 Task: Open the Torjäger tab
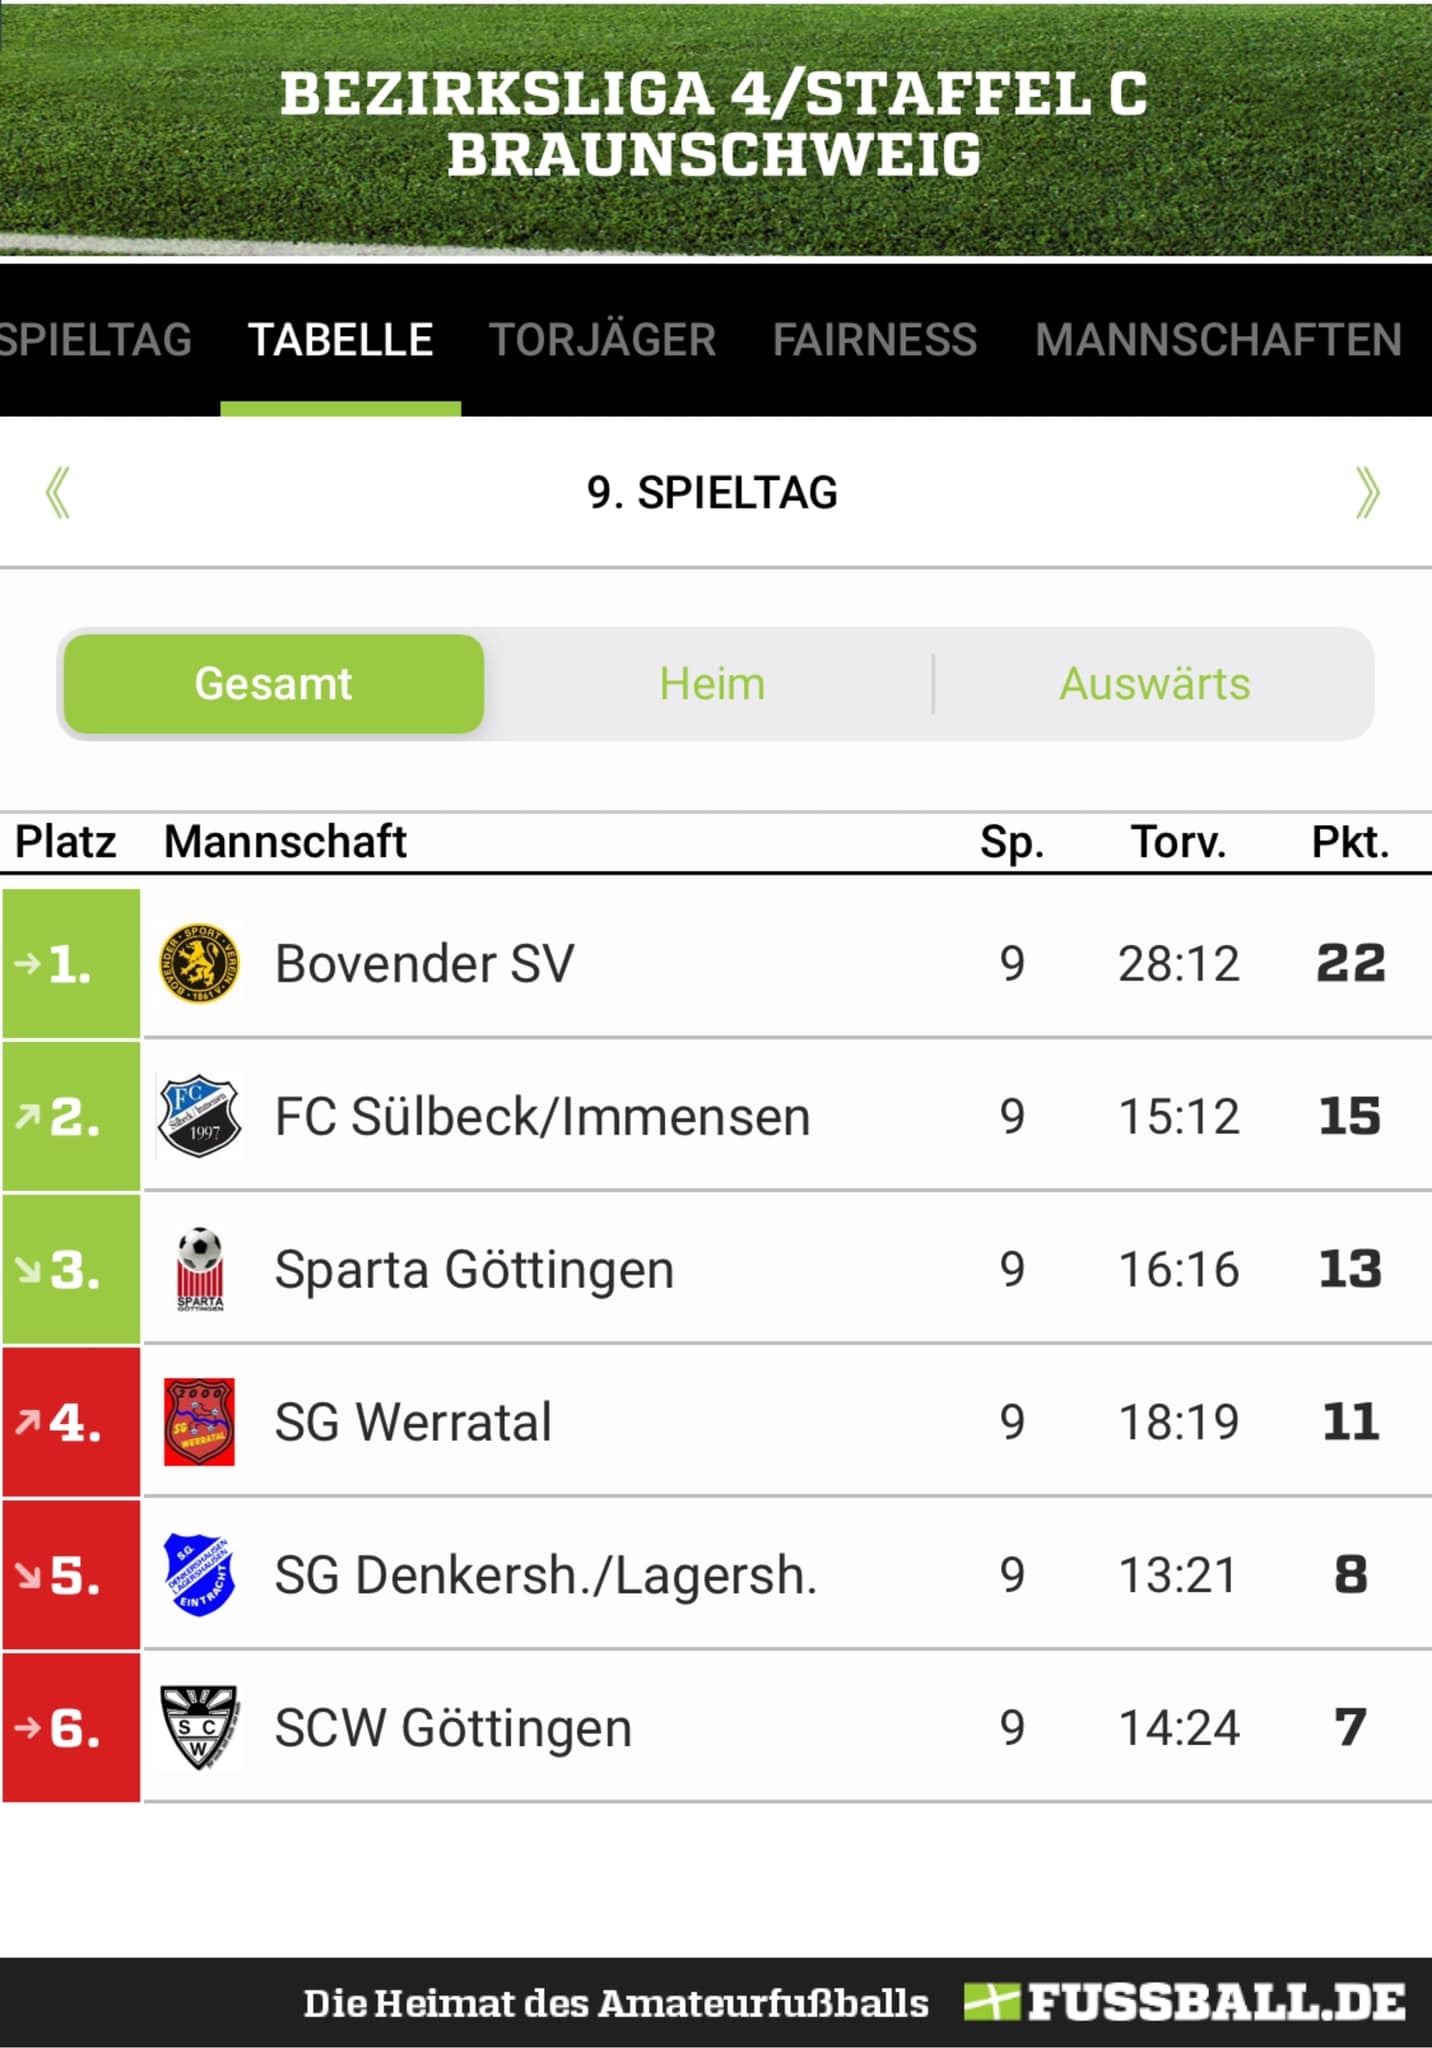pyautogui.click(x=602, y=340)
